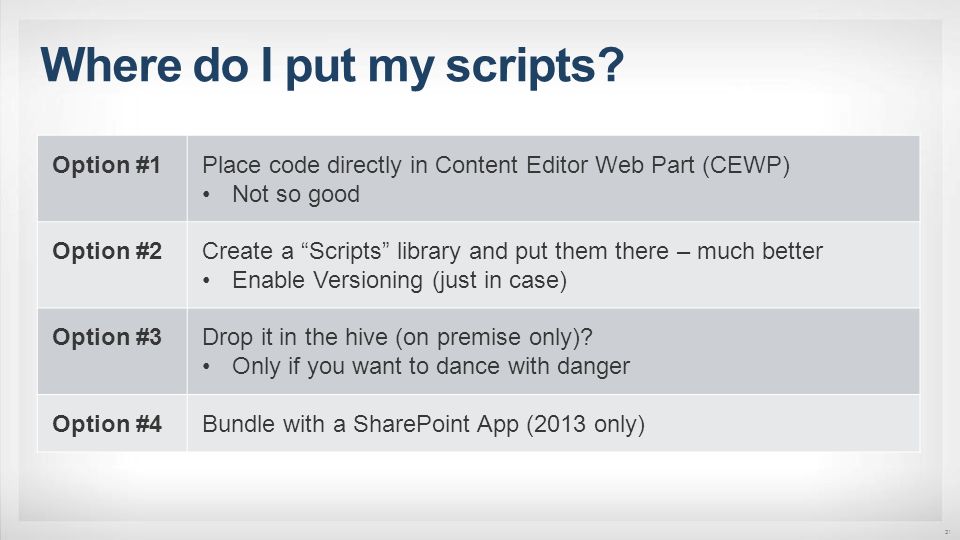Click the small slide number in the corner

[947, 532]
